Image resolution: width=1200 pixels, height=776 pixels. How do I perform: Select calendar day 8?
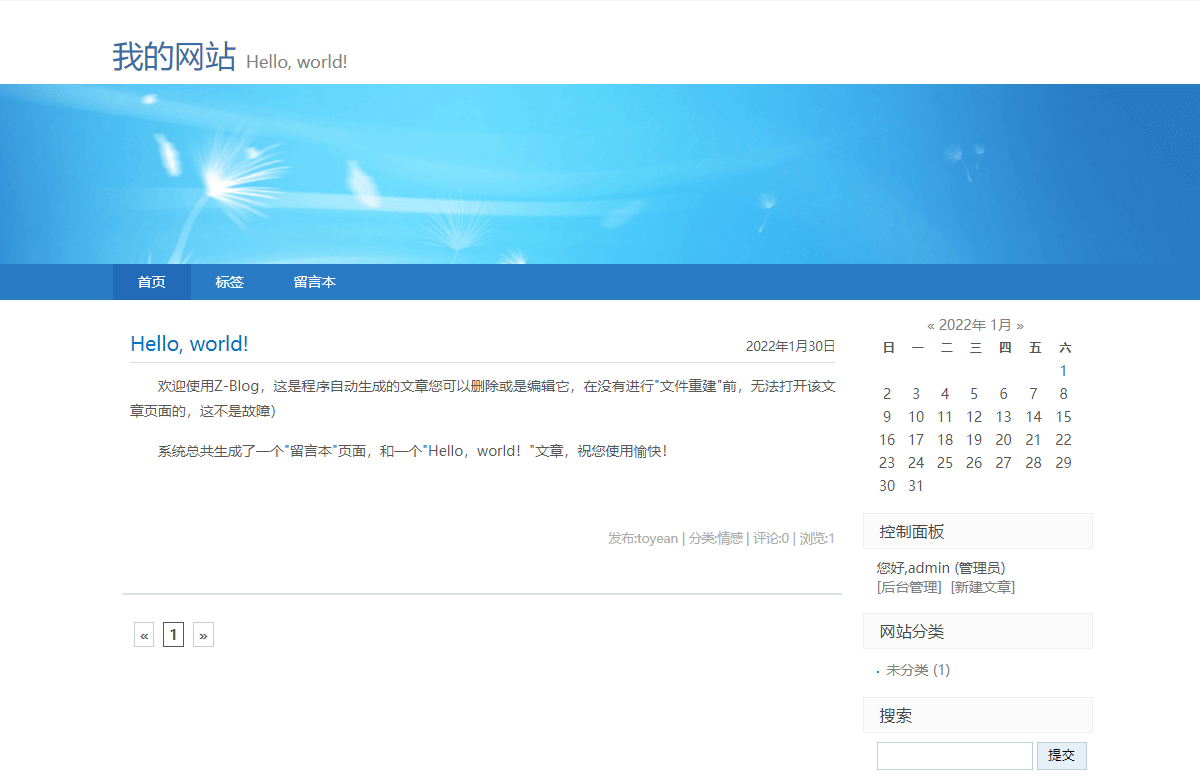coord(1064,394)
